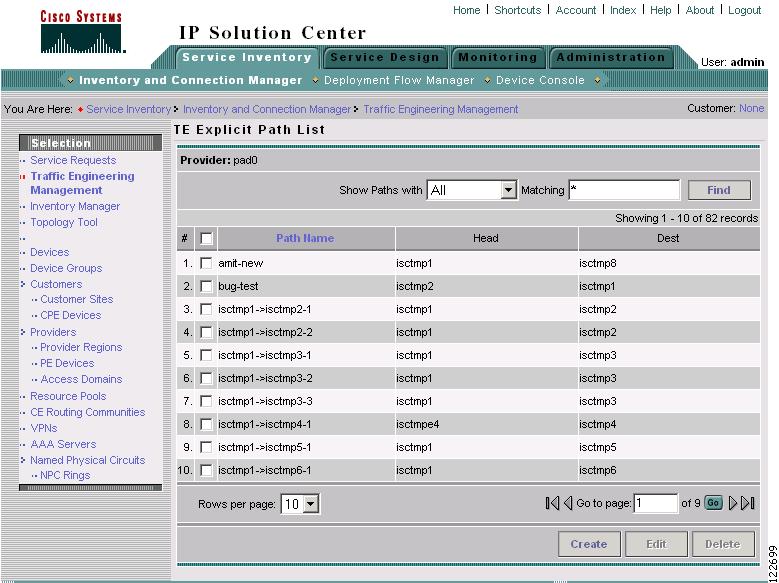The height and width of the screenshot is (583, 779).
Task: Open the Help link
Action: pyautogui.click(x=660, y=10)
